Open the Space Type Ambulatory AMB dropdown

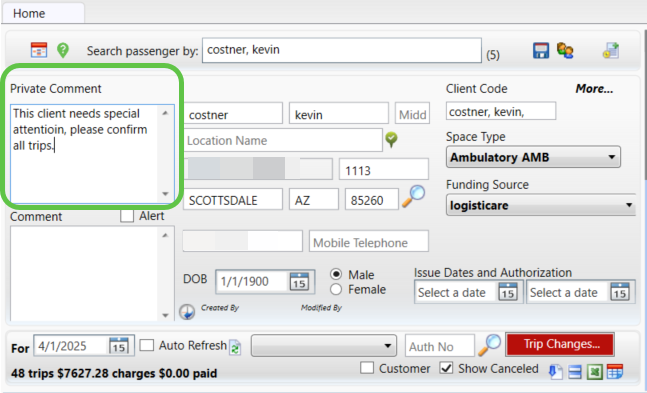point(533,157)
